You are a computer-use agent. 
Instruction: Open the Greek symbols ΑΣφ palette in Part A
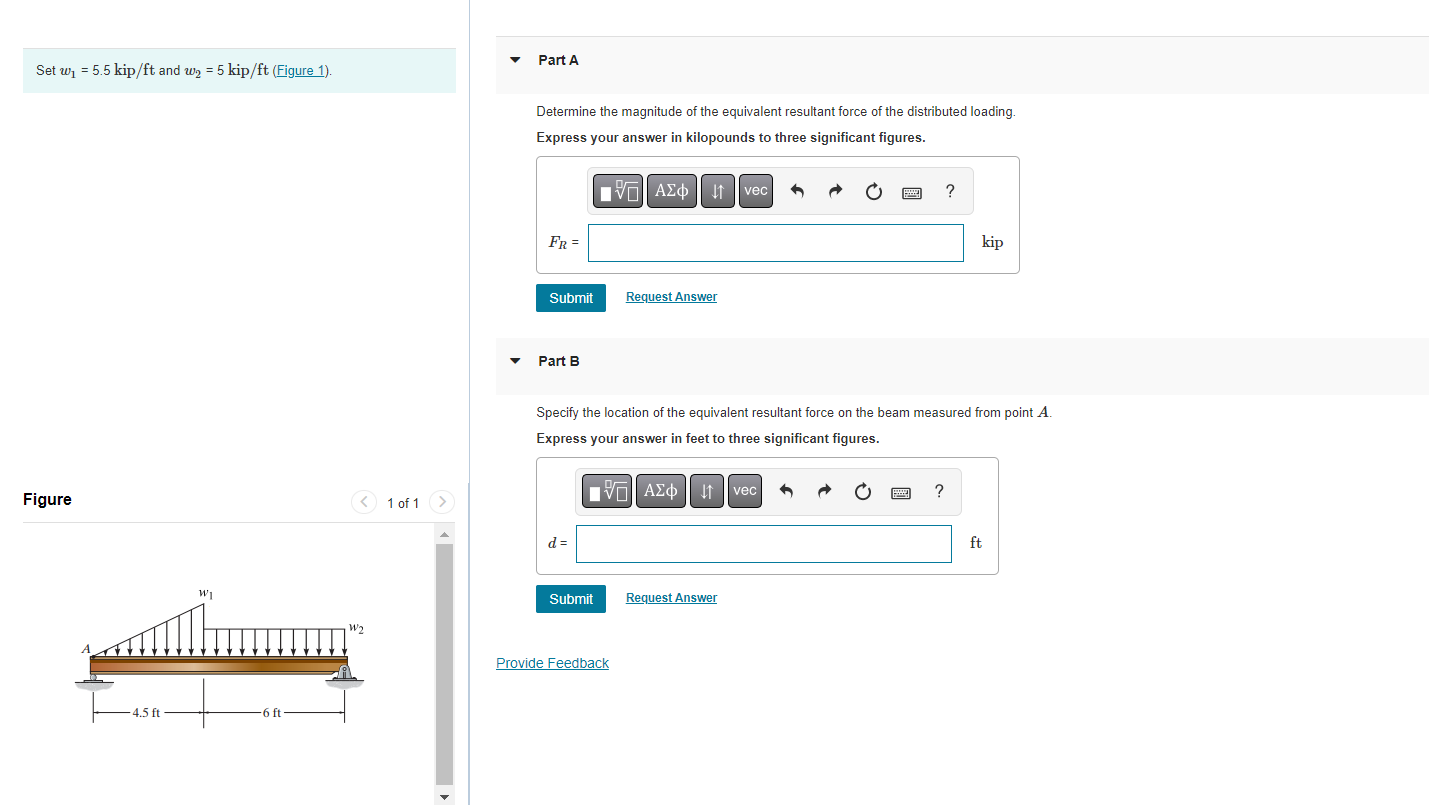(671, 190)
